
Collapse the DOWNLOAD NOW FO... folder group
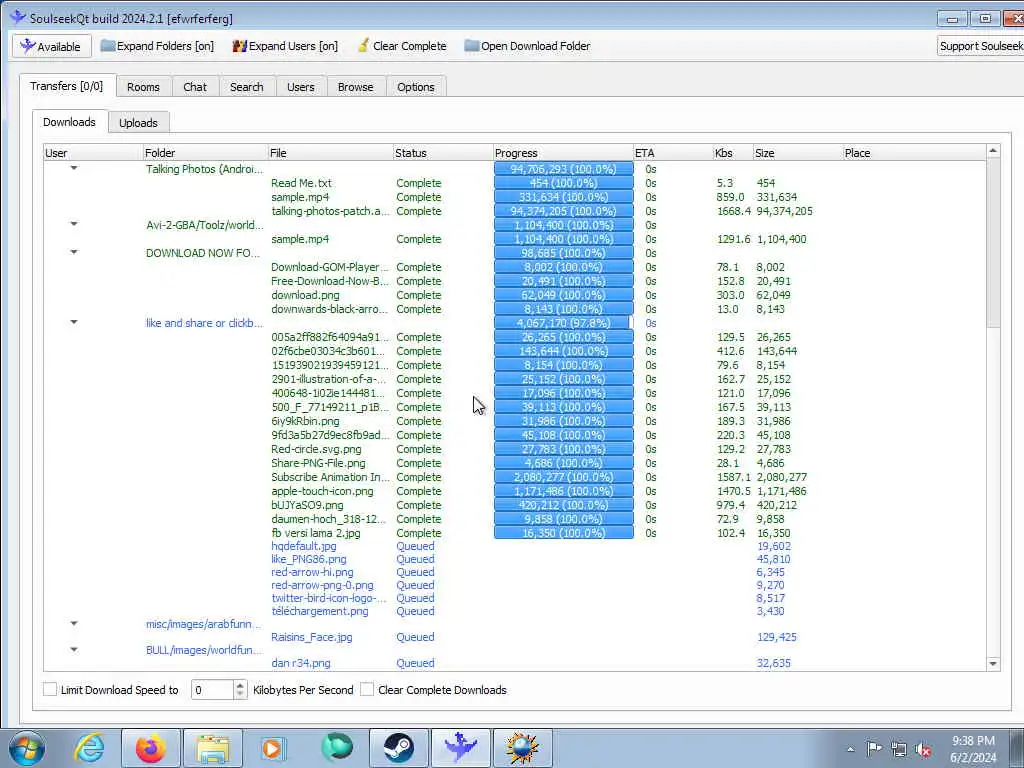[x=74, y=252]
